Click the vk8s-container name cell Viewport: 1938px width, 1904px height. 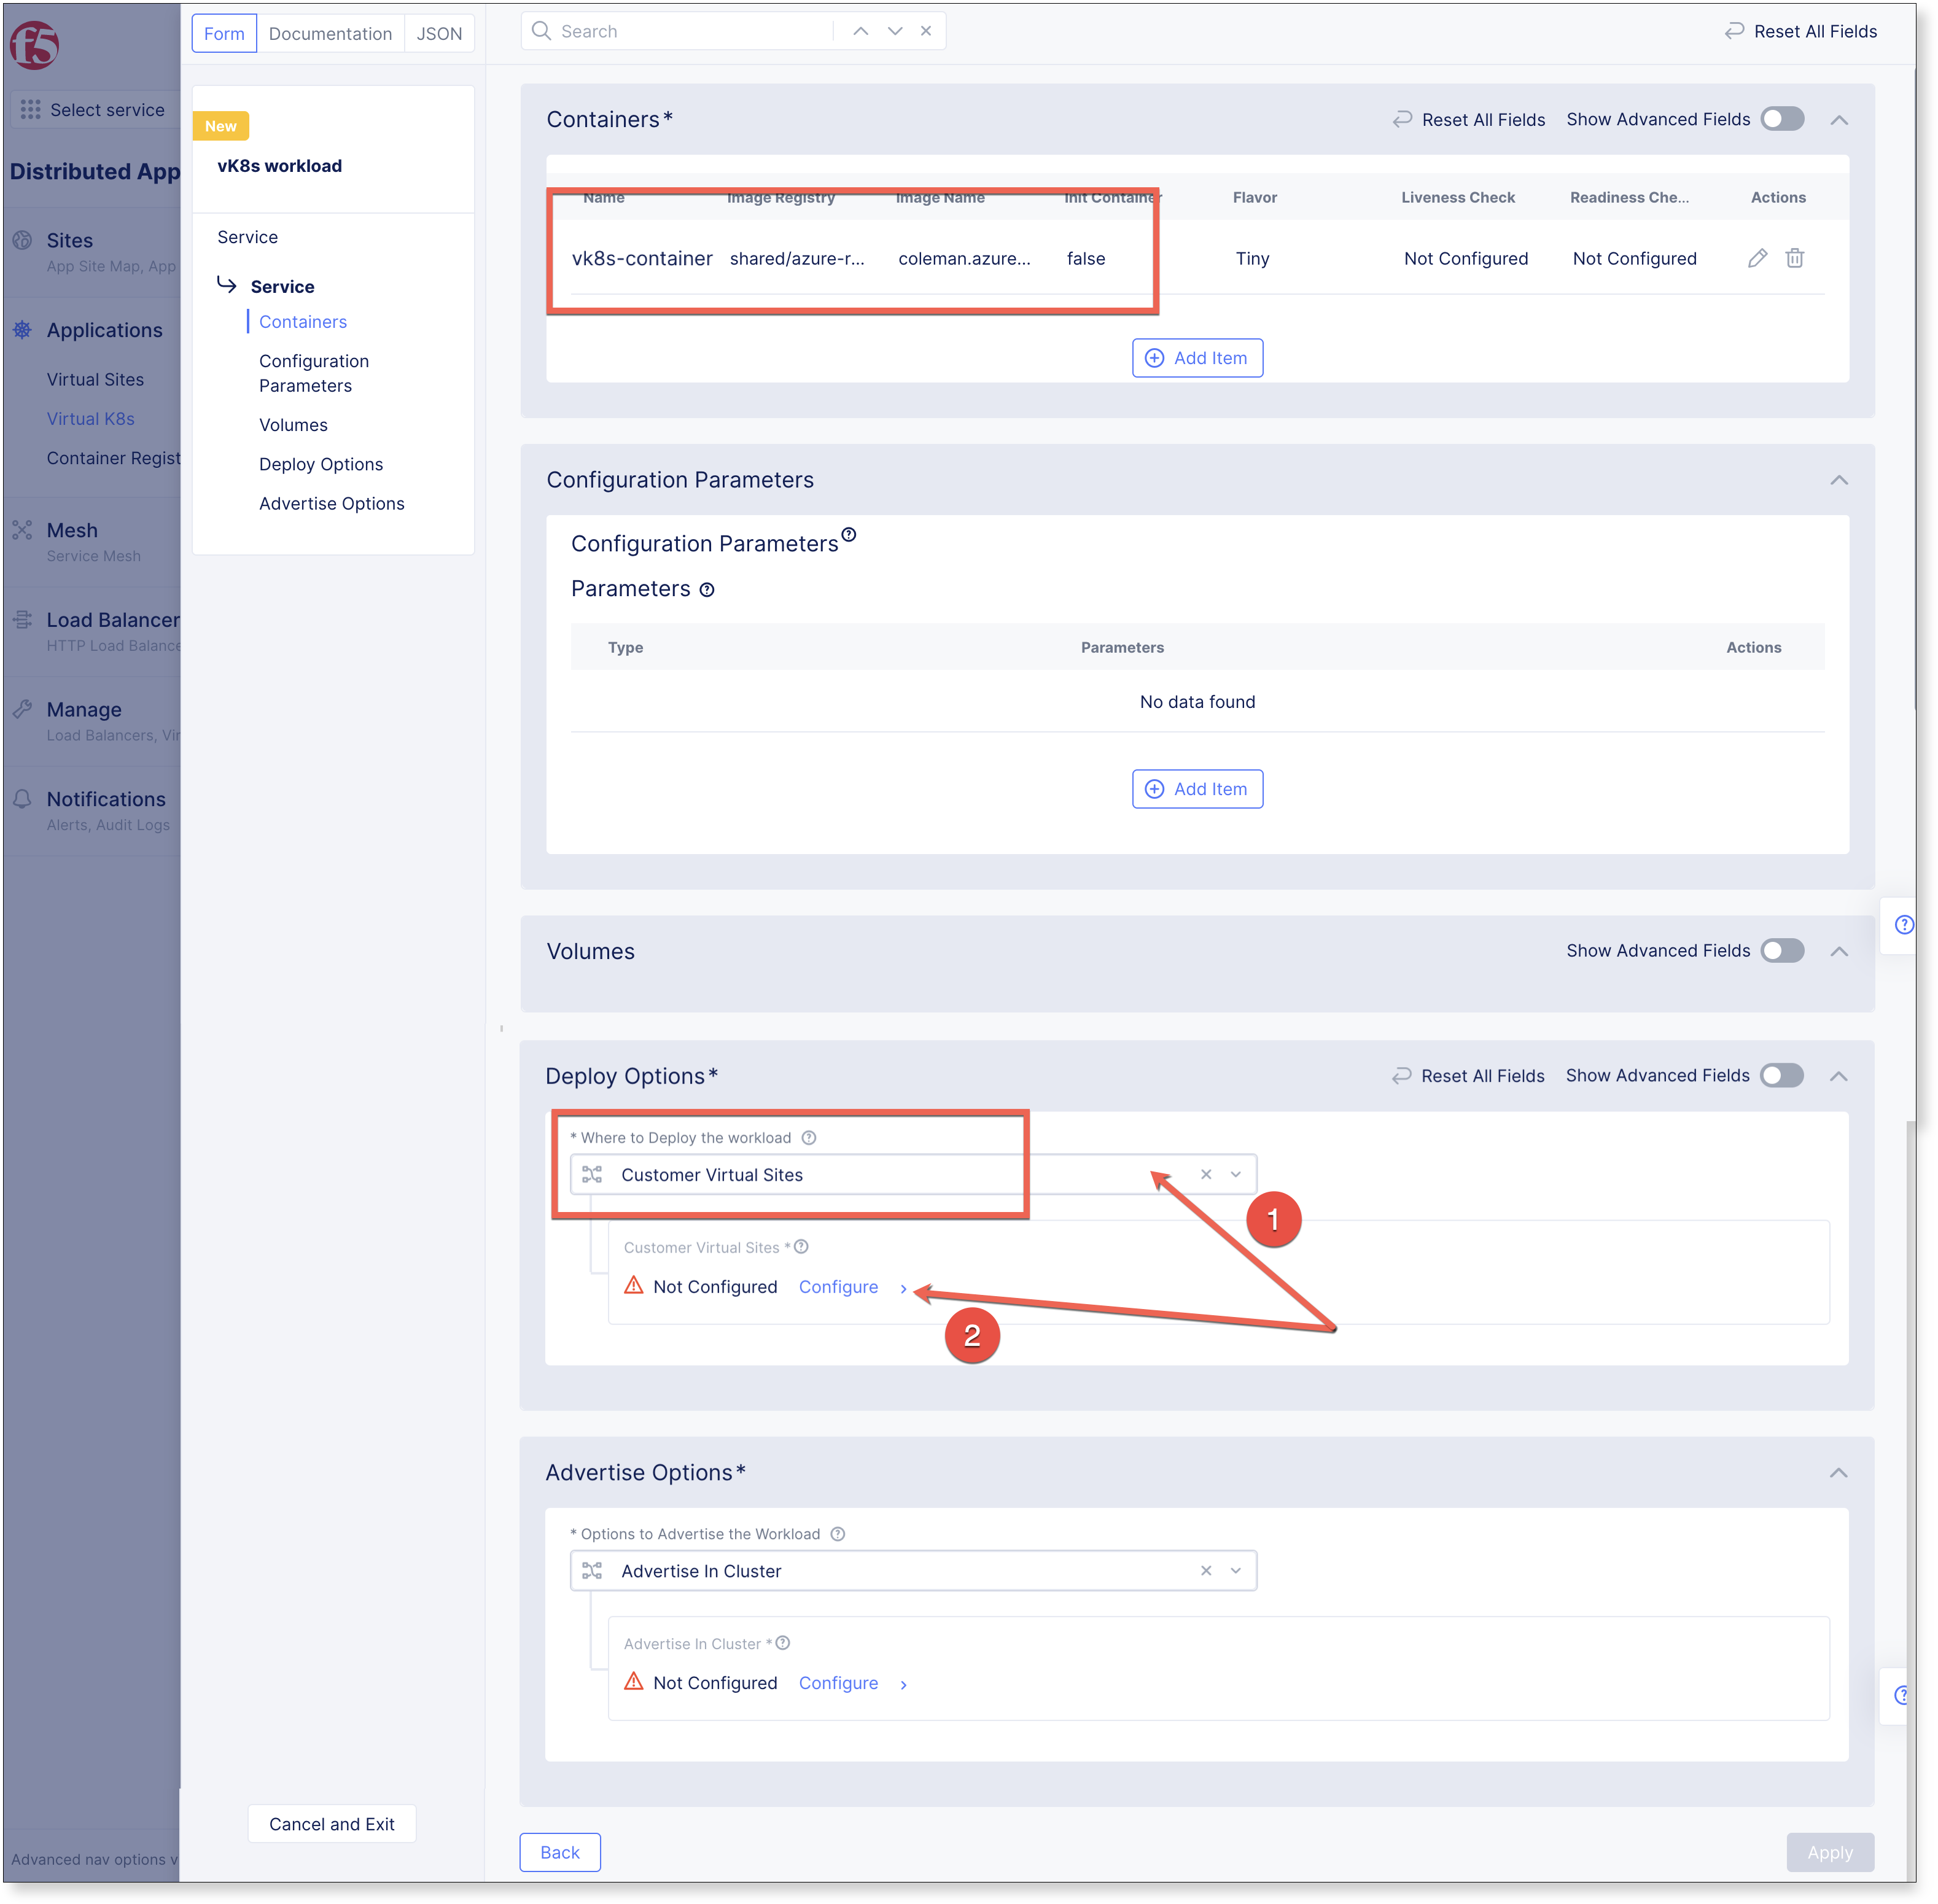click(642, 258)
